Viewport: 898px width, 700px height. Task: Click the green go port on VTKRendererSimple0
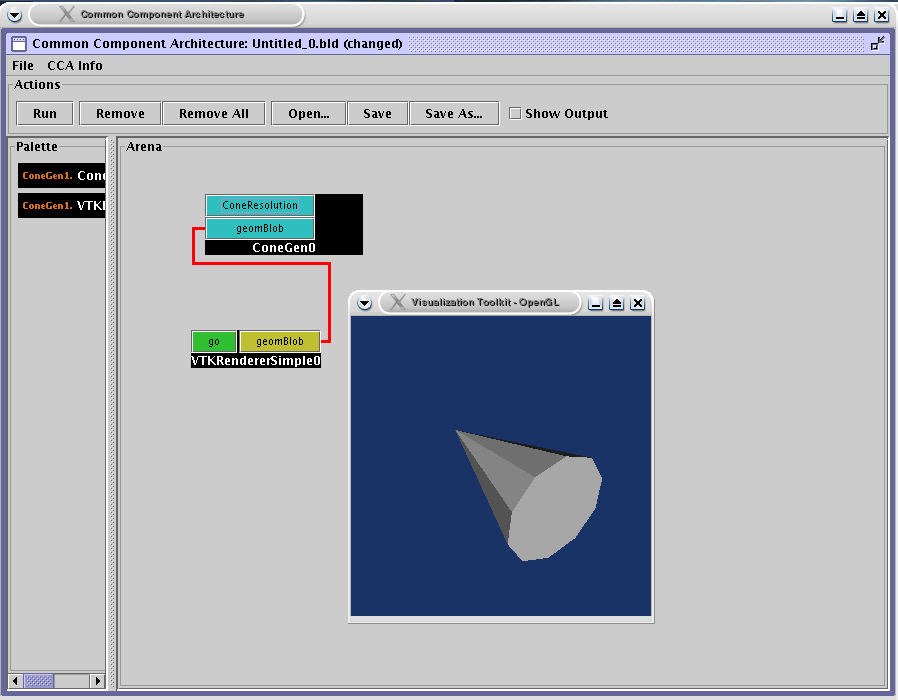point(214,342)
